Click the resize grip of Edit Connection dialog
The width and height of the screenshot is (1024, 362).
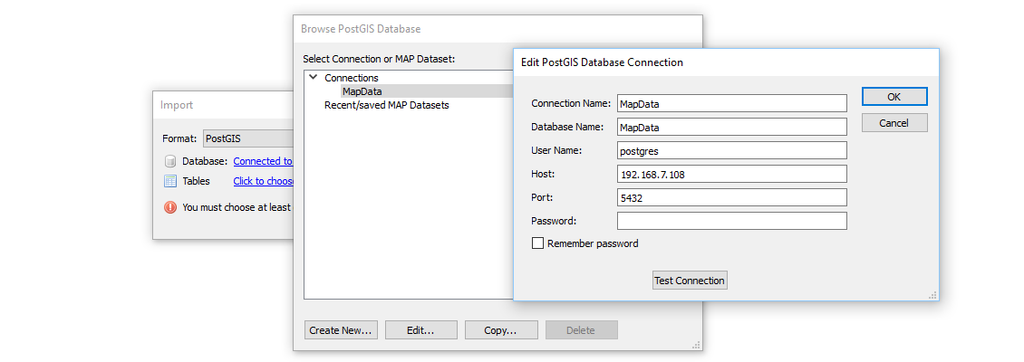pos(933,295)
